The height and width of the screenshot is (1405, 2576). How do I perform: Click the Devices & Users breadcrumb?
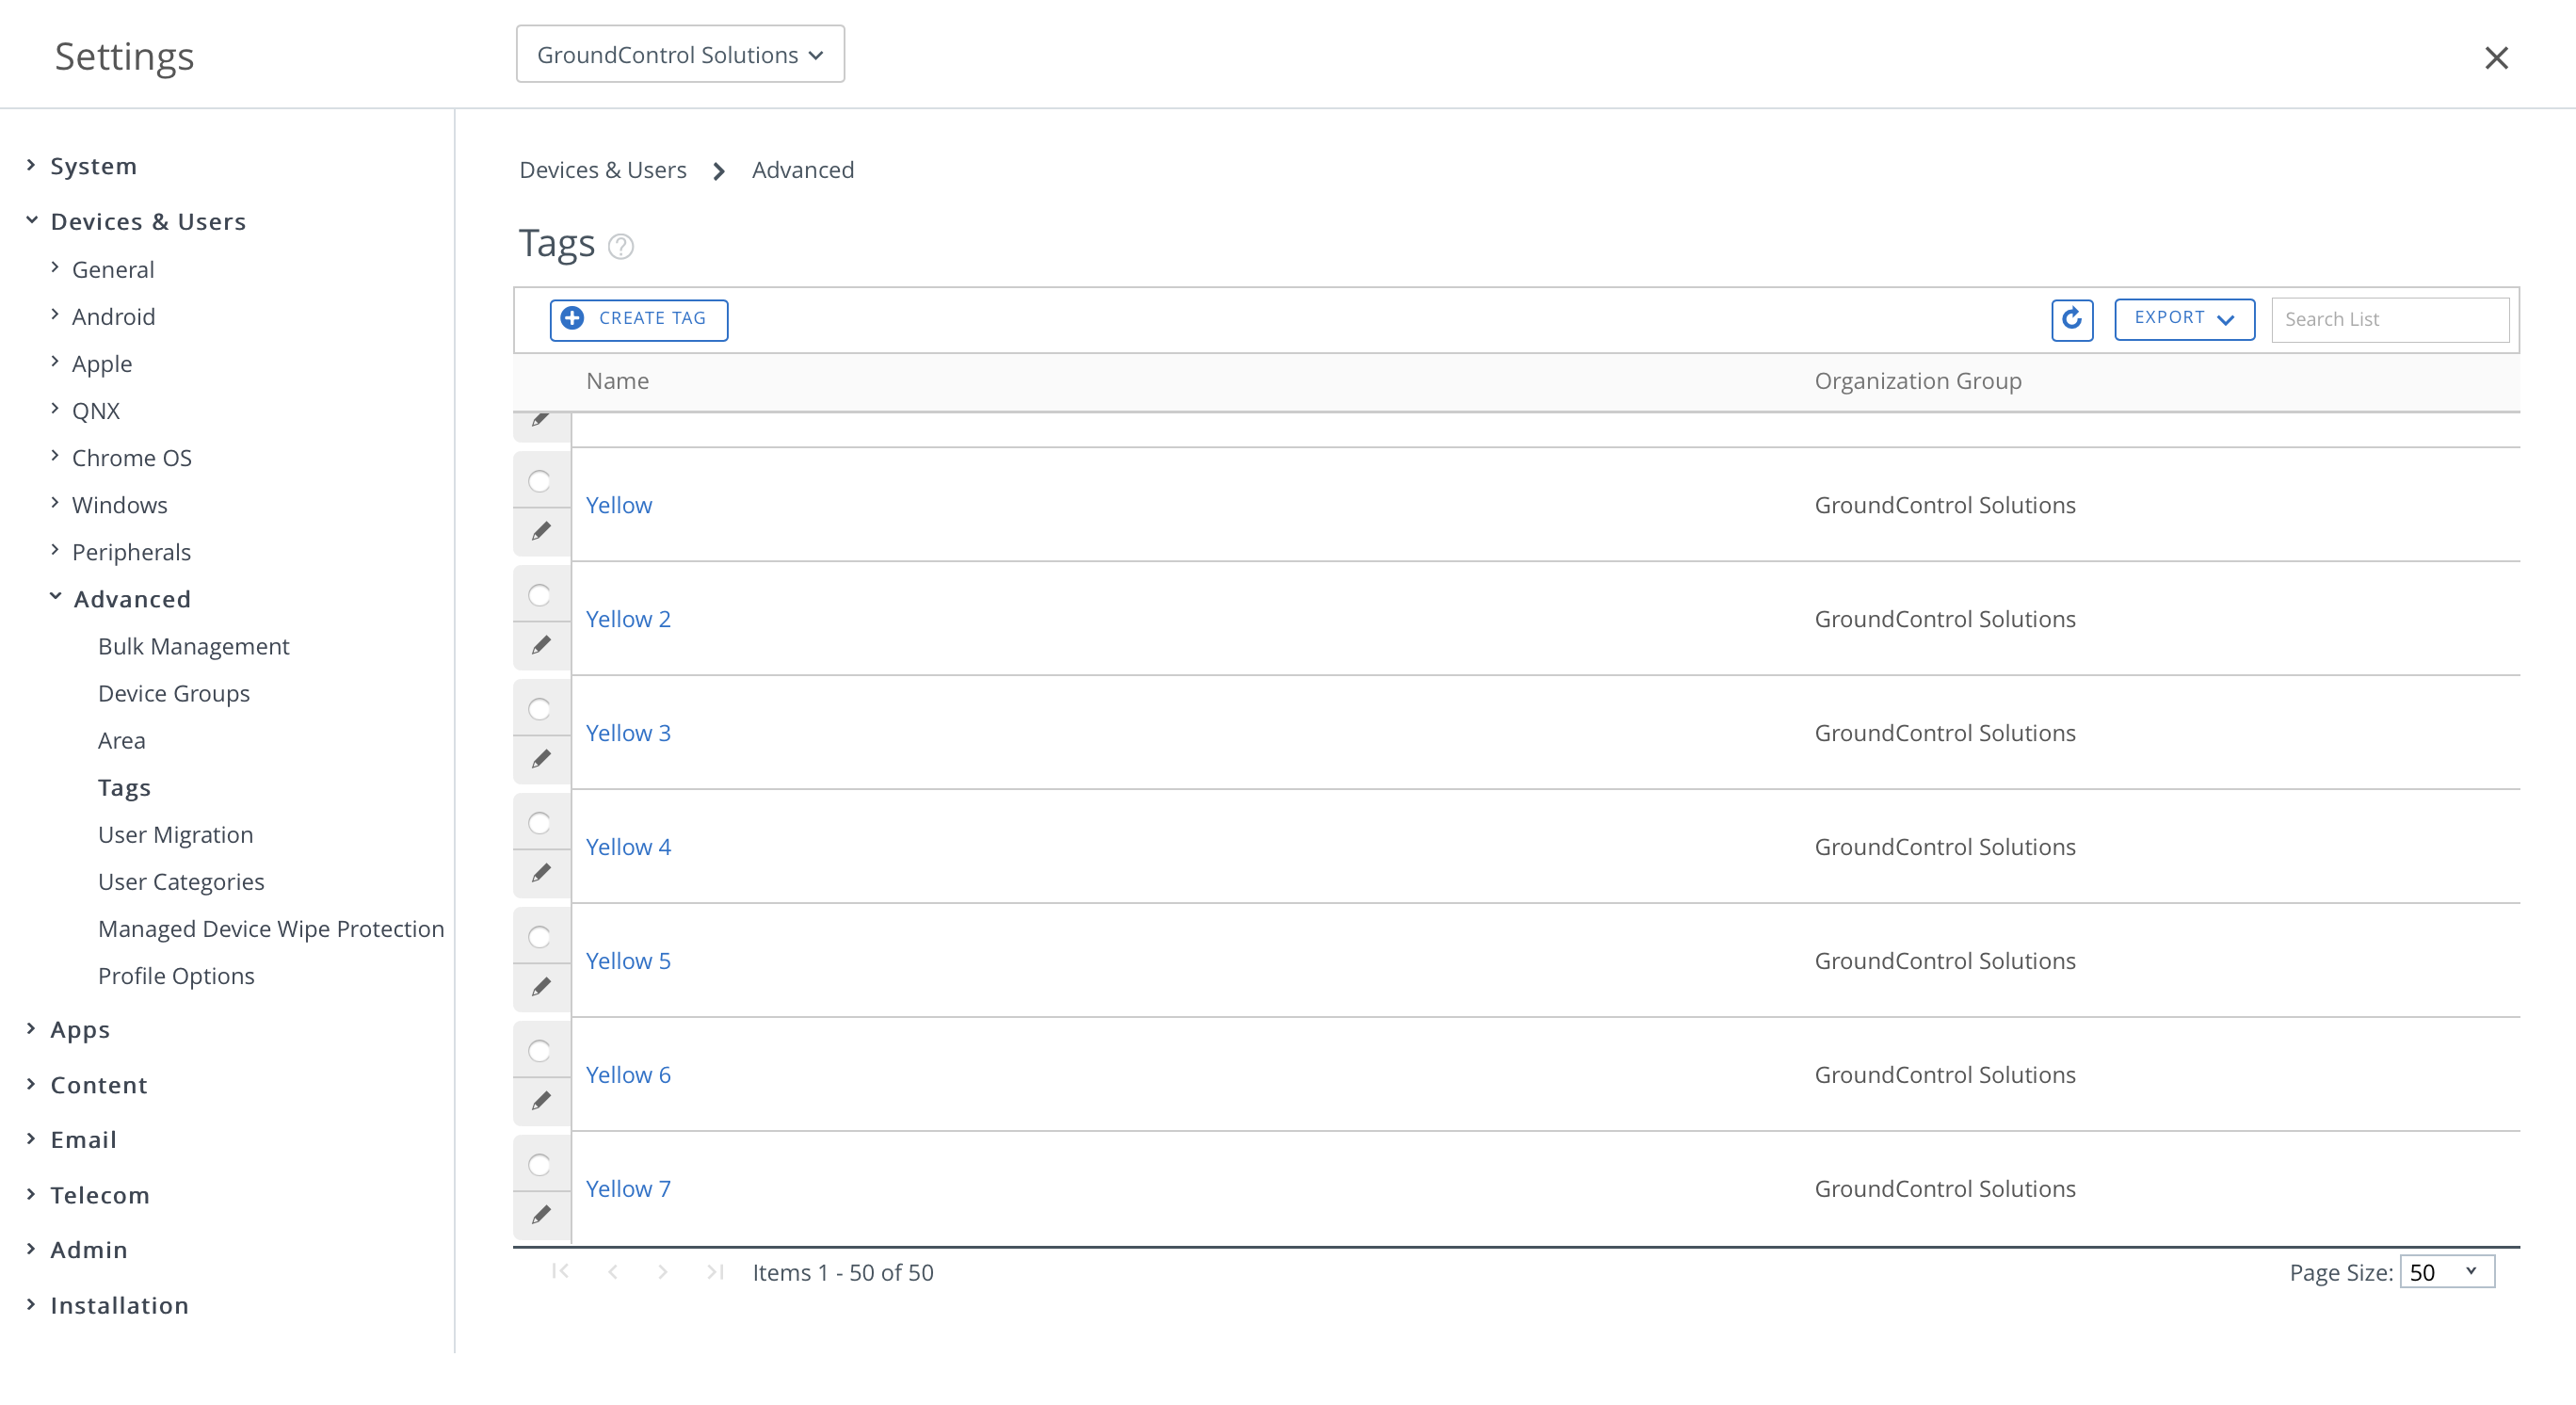click(602, 170)
